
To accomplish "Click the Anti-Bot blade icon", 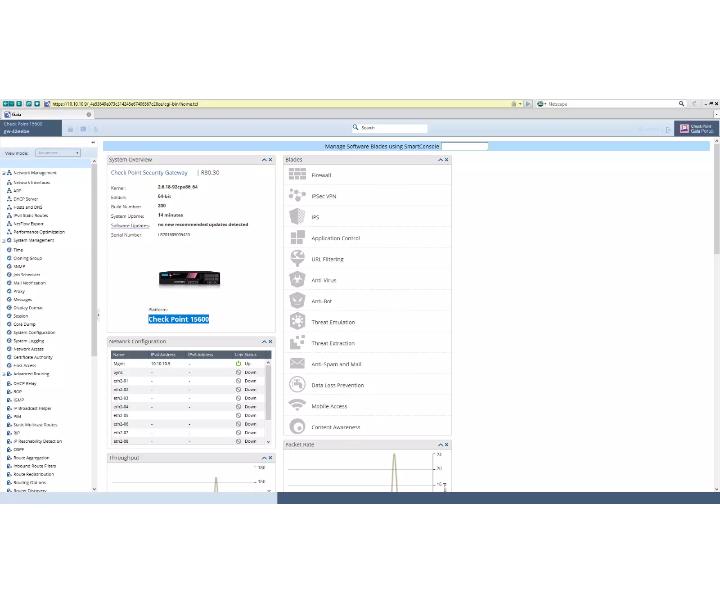I will pos(297,300).
